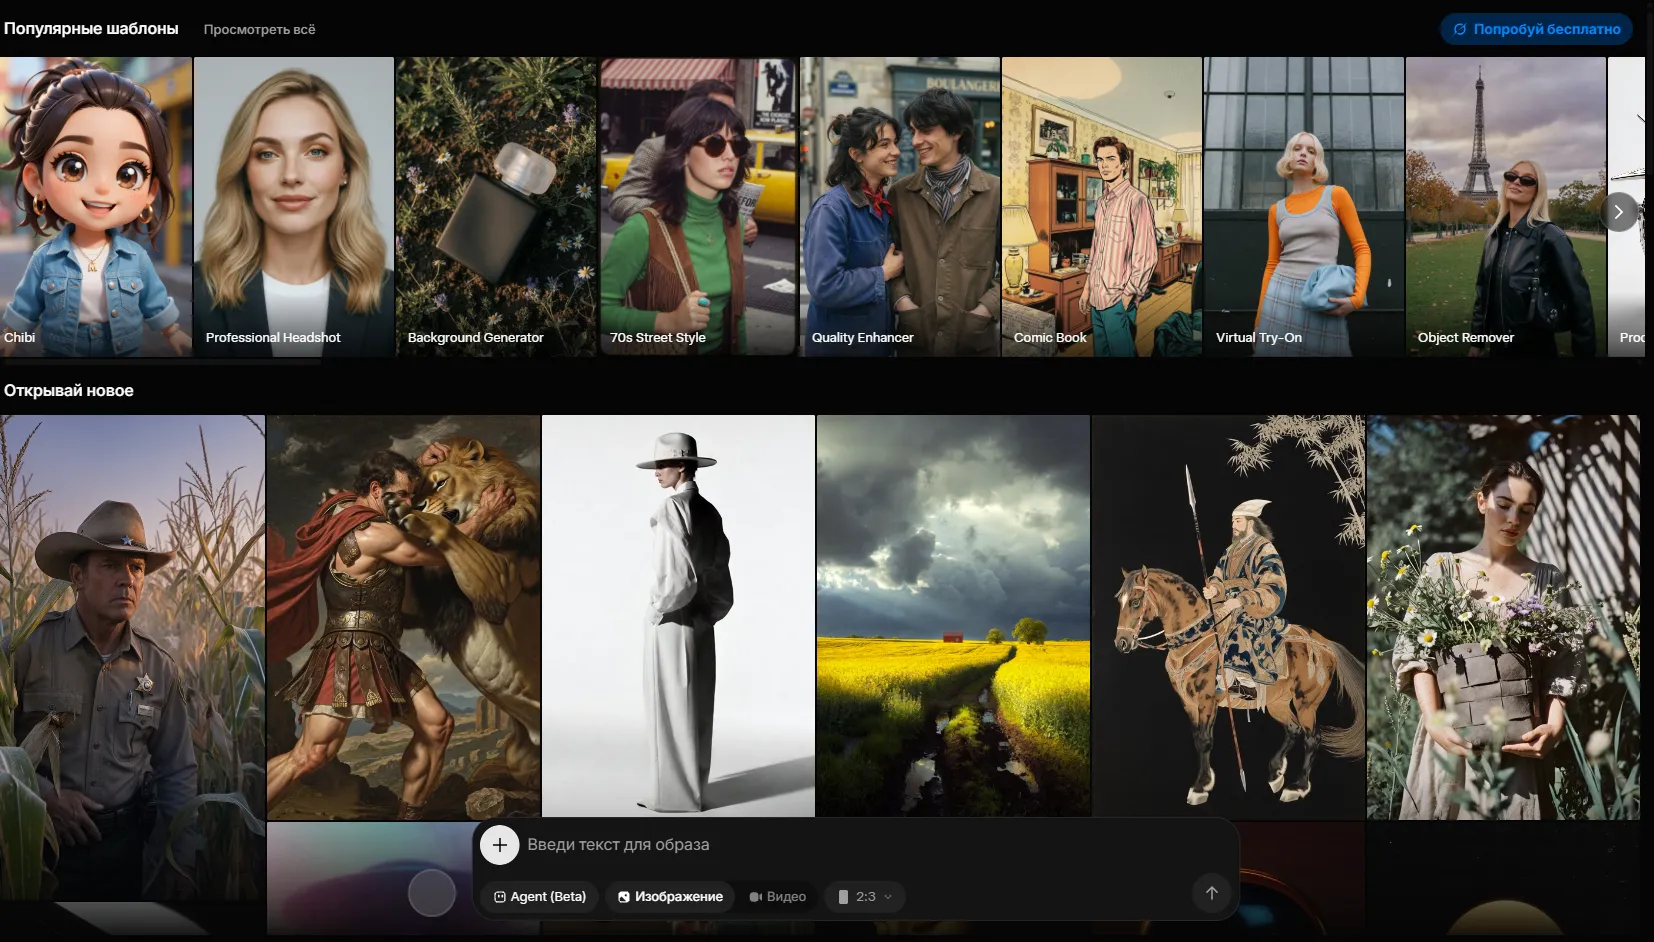Viewport: 1654px width, 942px height.
Task: Open the Virtual Try-On template
Action: pyautogui.click(x=1304, y=206)
